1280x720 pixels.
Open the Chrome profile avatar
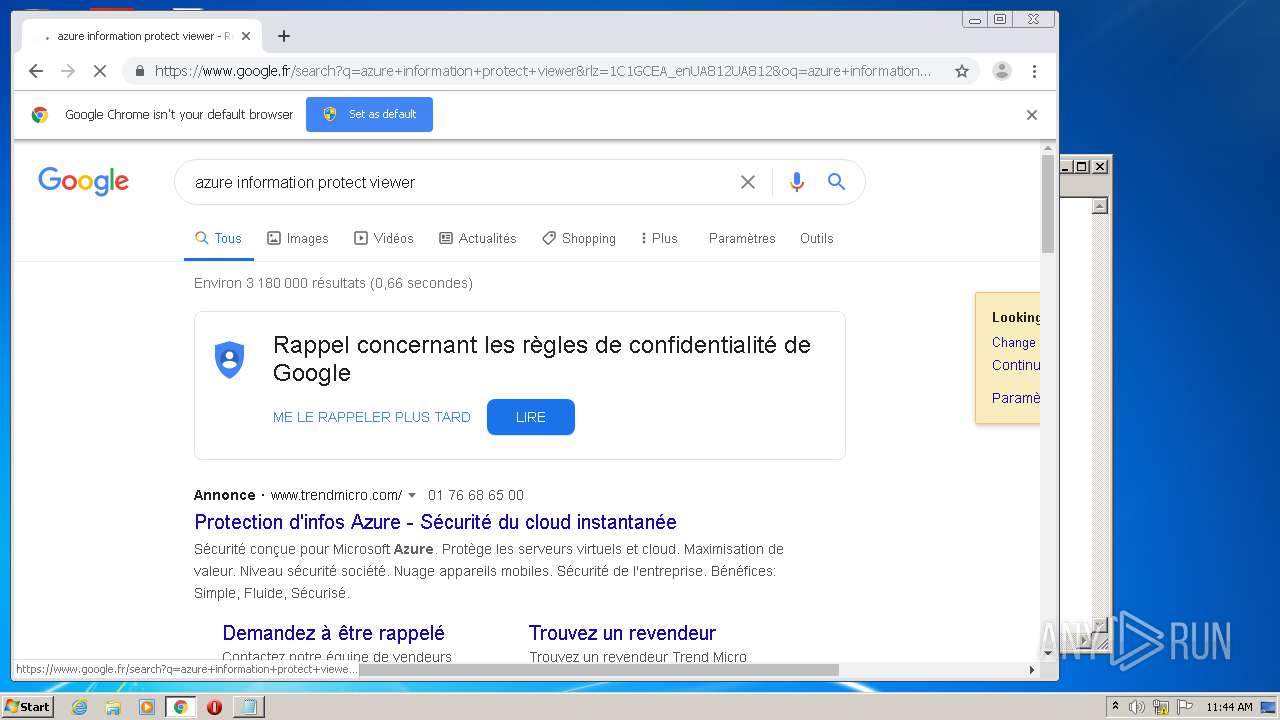pos(1001,71)
